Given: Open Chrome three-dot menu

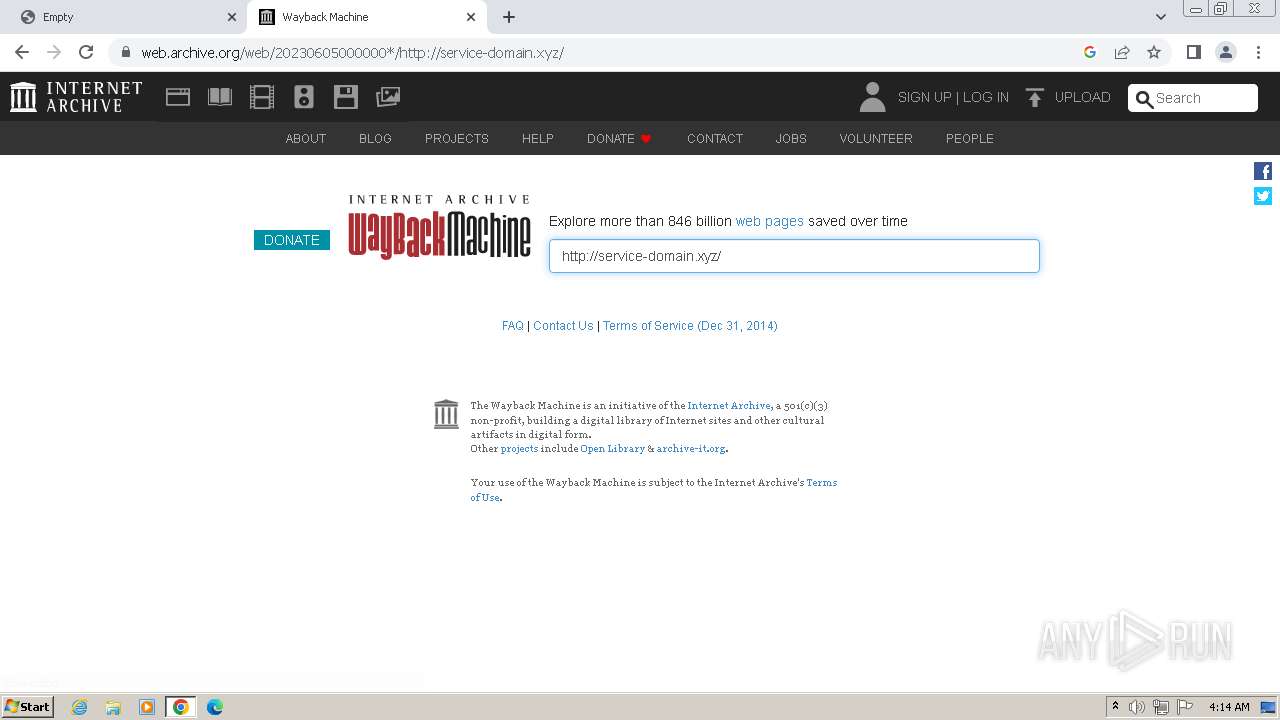Looking at the screenshot, I should tap(1258, 52).
